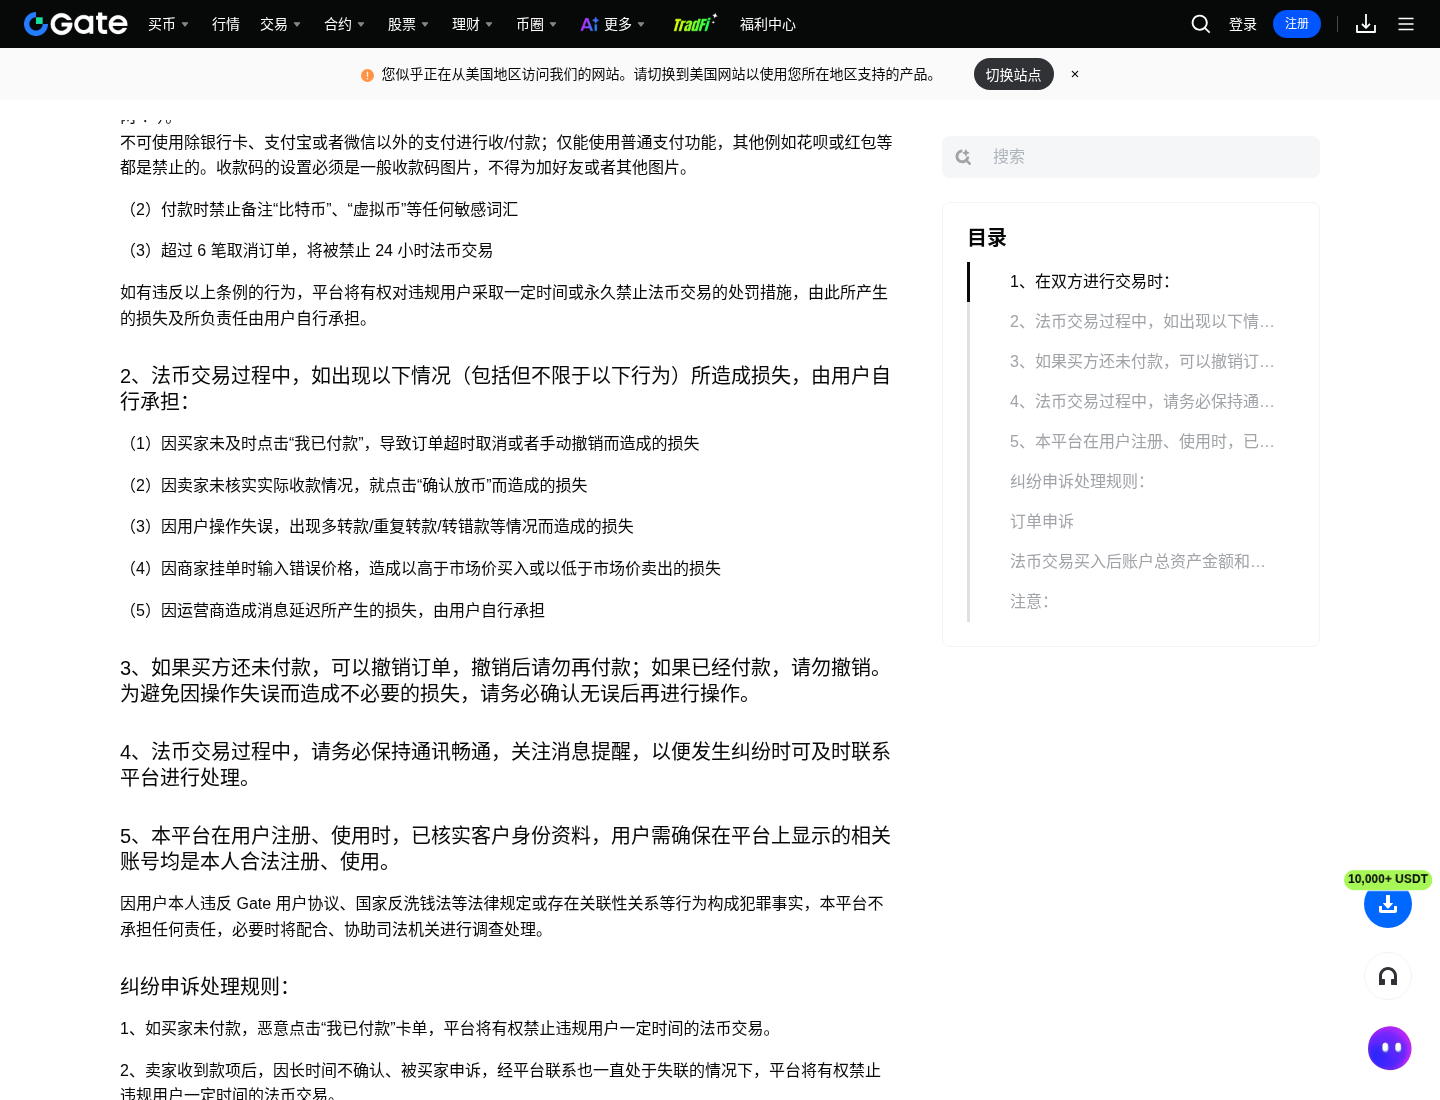This screenshot has width=1440, height=1100.
Task: Jump to 注意 in contents
Action: pos(1030,602)
